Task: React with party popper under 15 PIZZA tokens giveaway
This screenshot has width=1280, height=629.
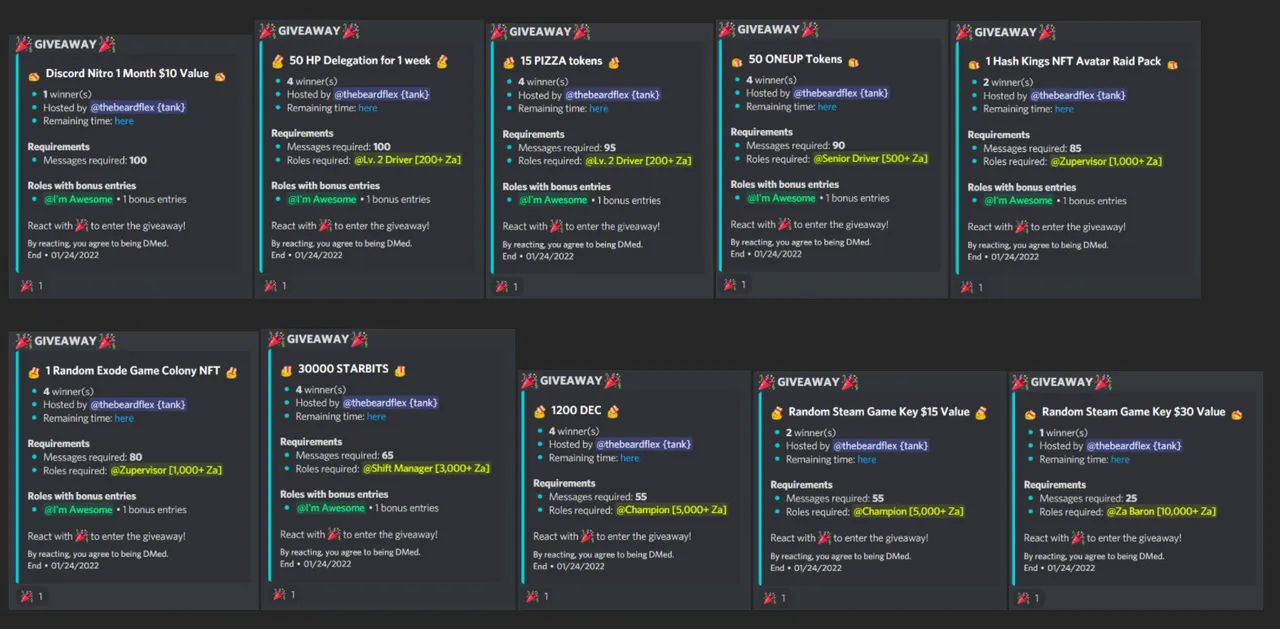Action: pos(505,286)
